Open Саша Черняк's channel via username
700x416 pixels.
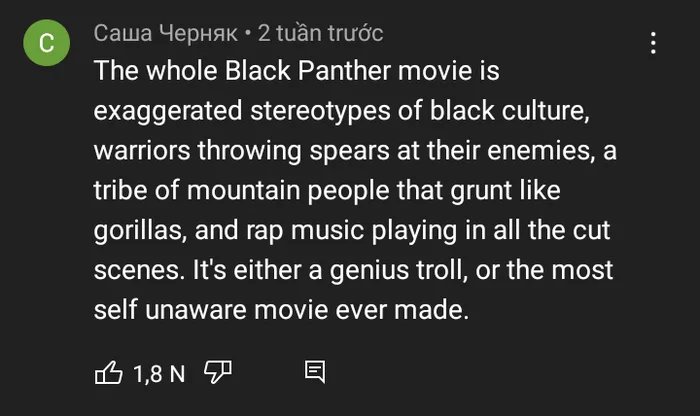coord(165,33)
